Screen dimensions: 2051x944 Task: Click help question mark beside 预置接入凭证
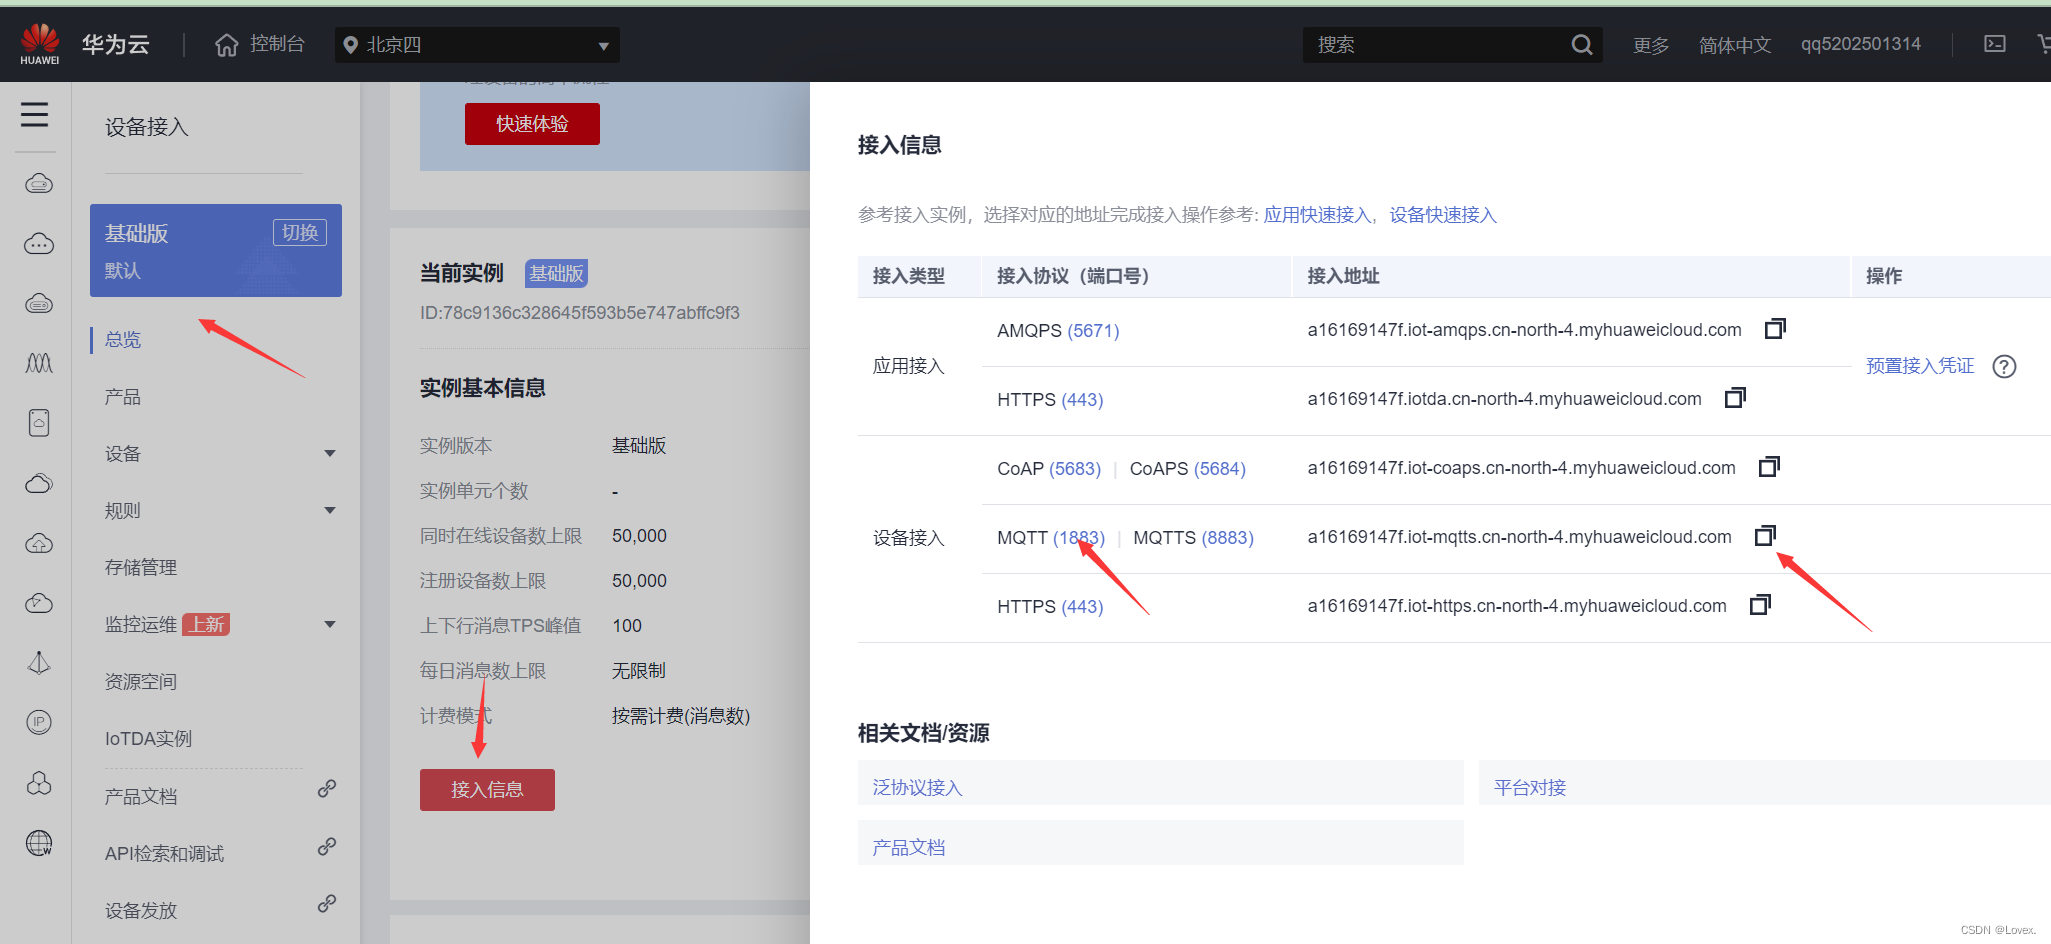[2004, 367]
